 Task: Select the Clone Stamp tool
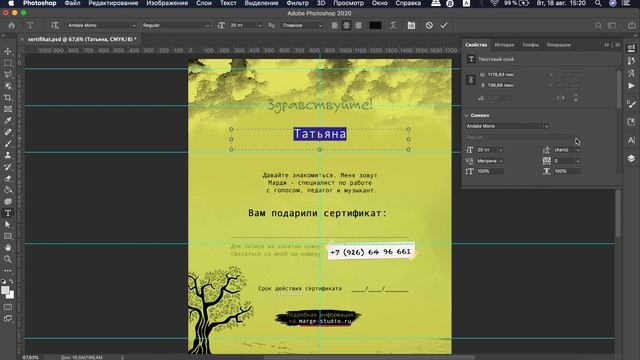click(x=8, y=155)
